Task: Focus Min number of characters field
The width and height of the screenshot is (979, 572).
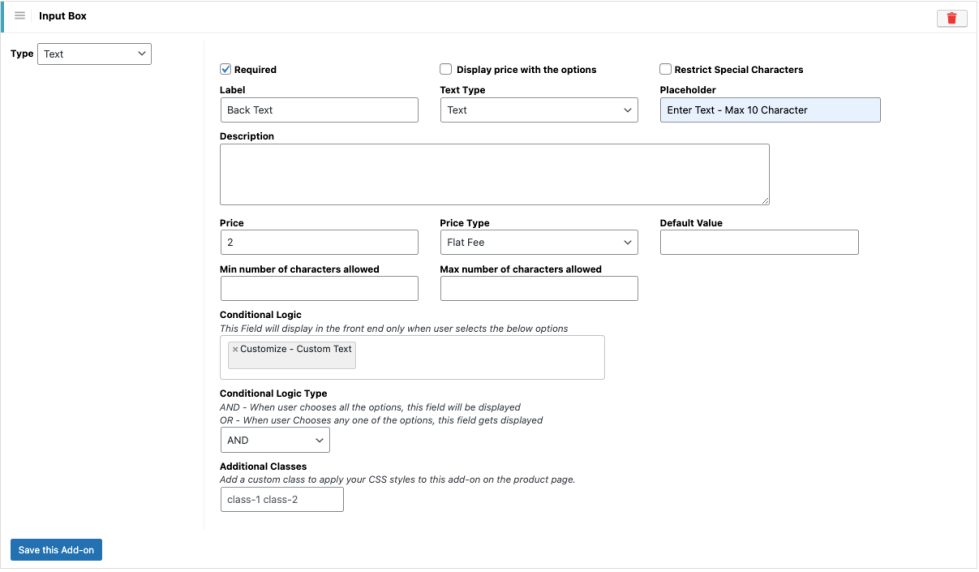Action: (x=318, y=288)
